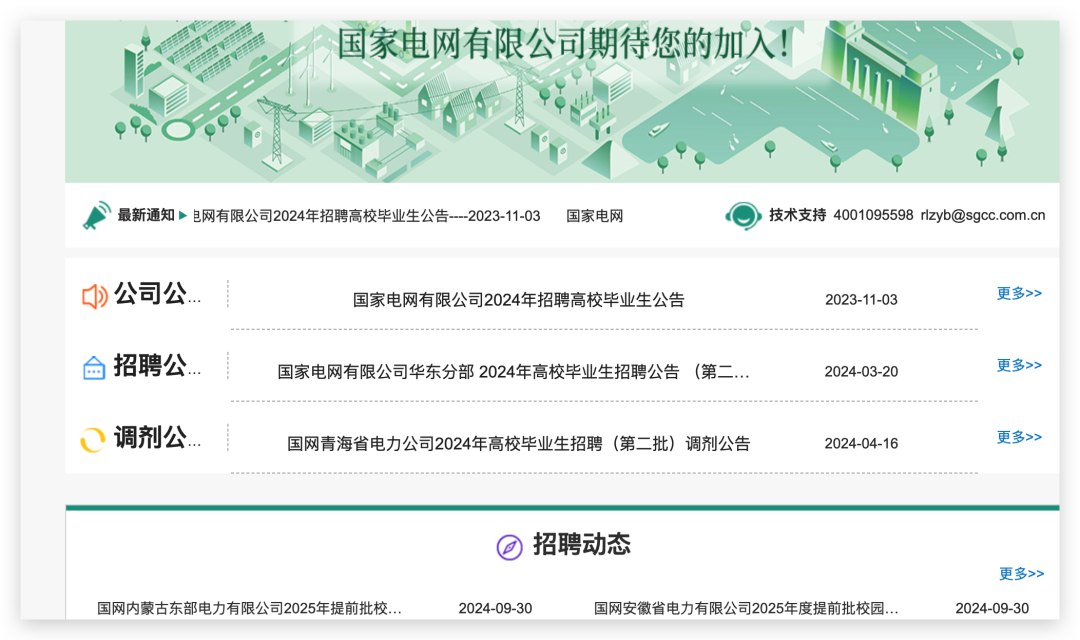
Task: Click the 调剂公... section heading
Action: pyautogui.click(x=158, y=437)
